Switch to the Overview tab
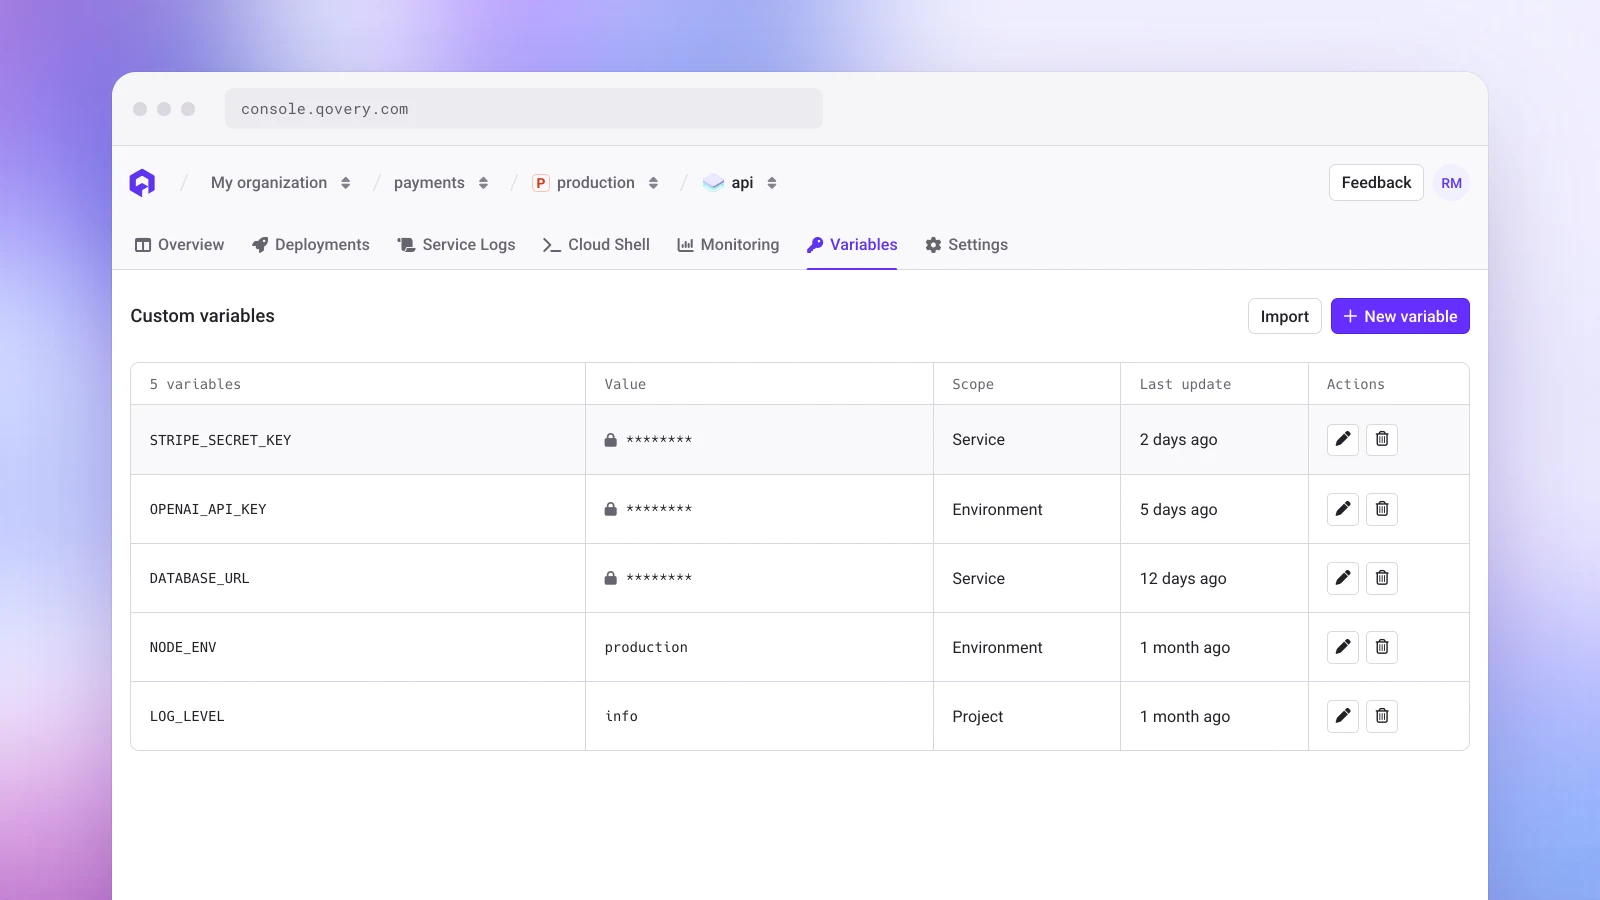Image resolution: width=1600 pixels, height=900 pixels. point(180,245)
